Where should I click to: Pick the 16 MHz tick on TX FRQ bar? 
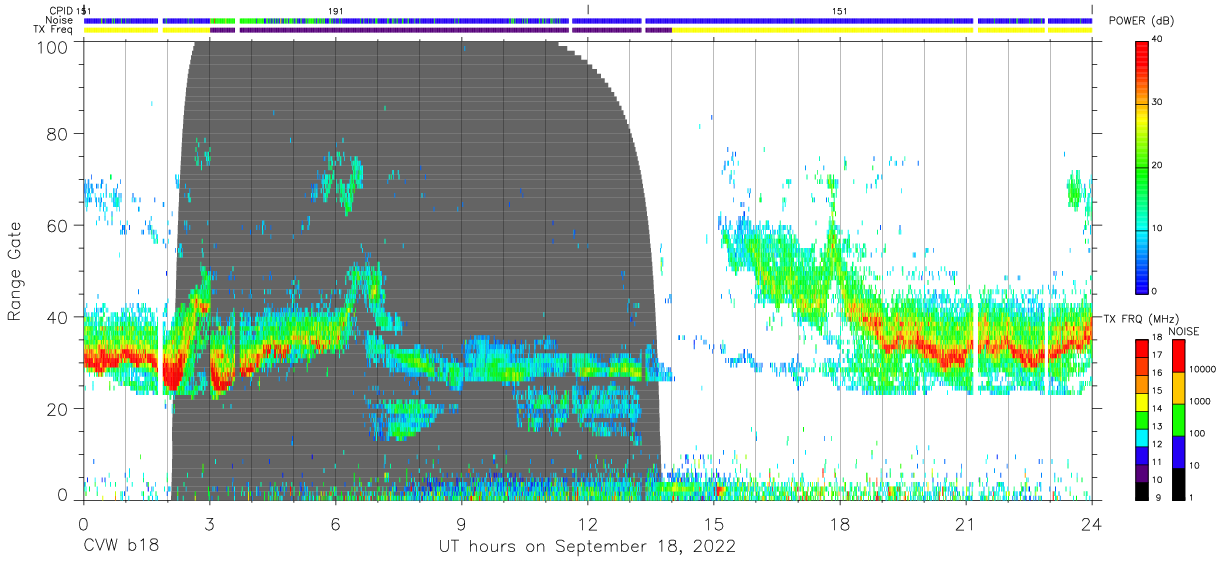click(x=1158, y=373)
